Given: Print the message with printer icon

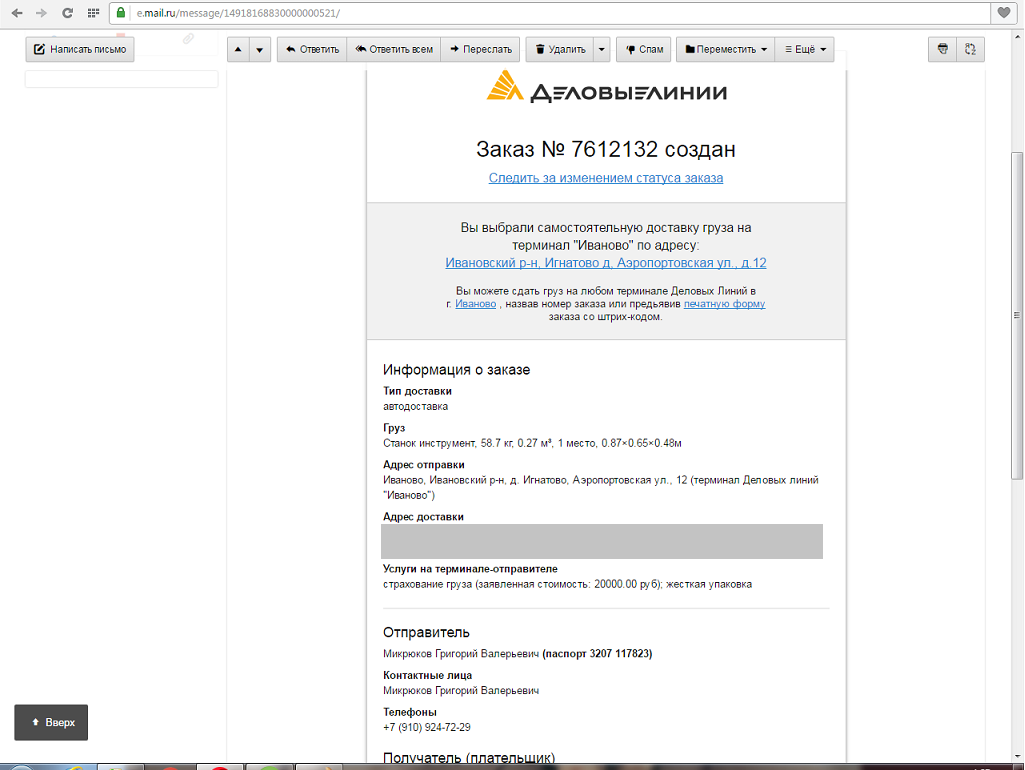Looking at the screenshot, I should 943,49.
